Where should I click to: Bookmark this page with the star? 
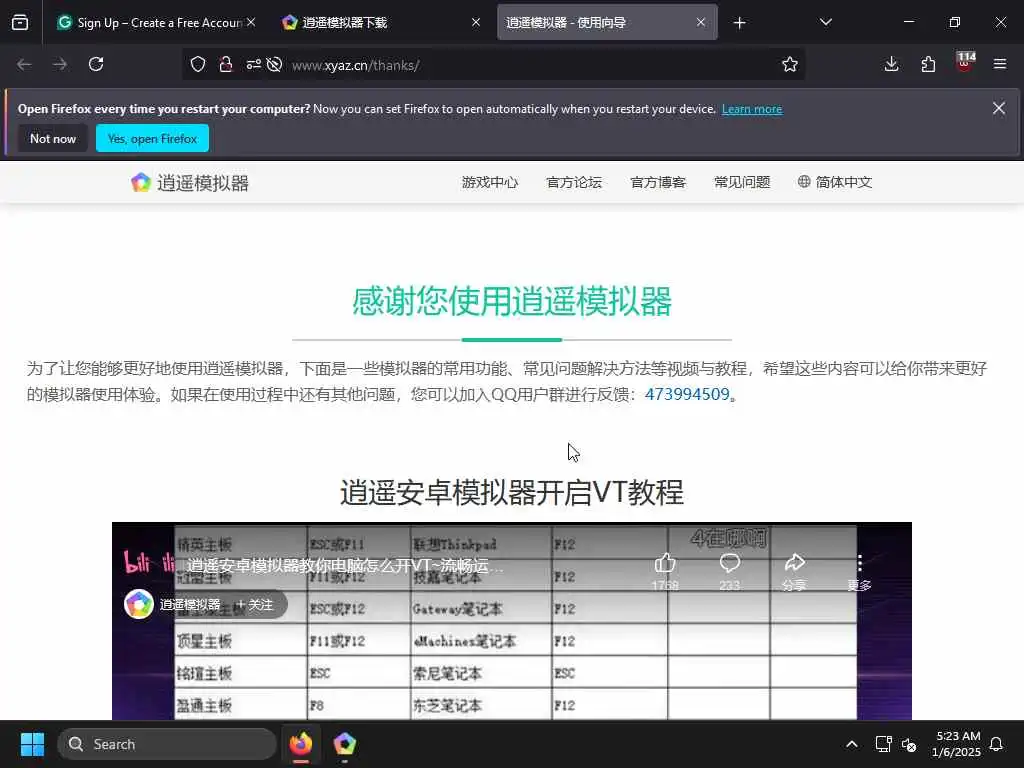pos(790,64)
